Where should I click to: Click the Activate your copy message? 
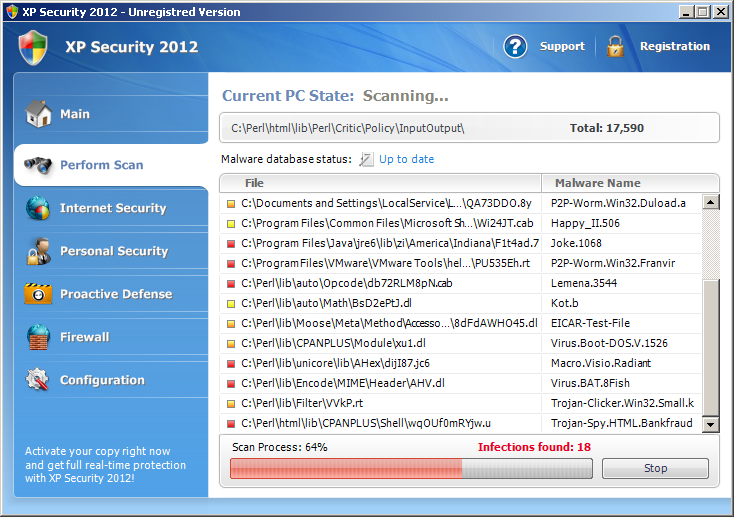pyautogui.click(x=105, y=465)
